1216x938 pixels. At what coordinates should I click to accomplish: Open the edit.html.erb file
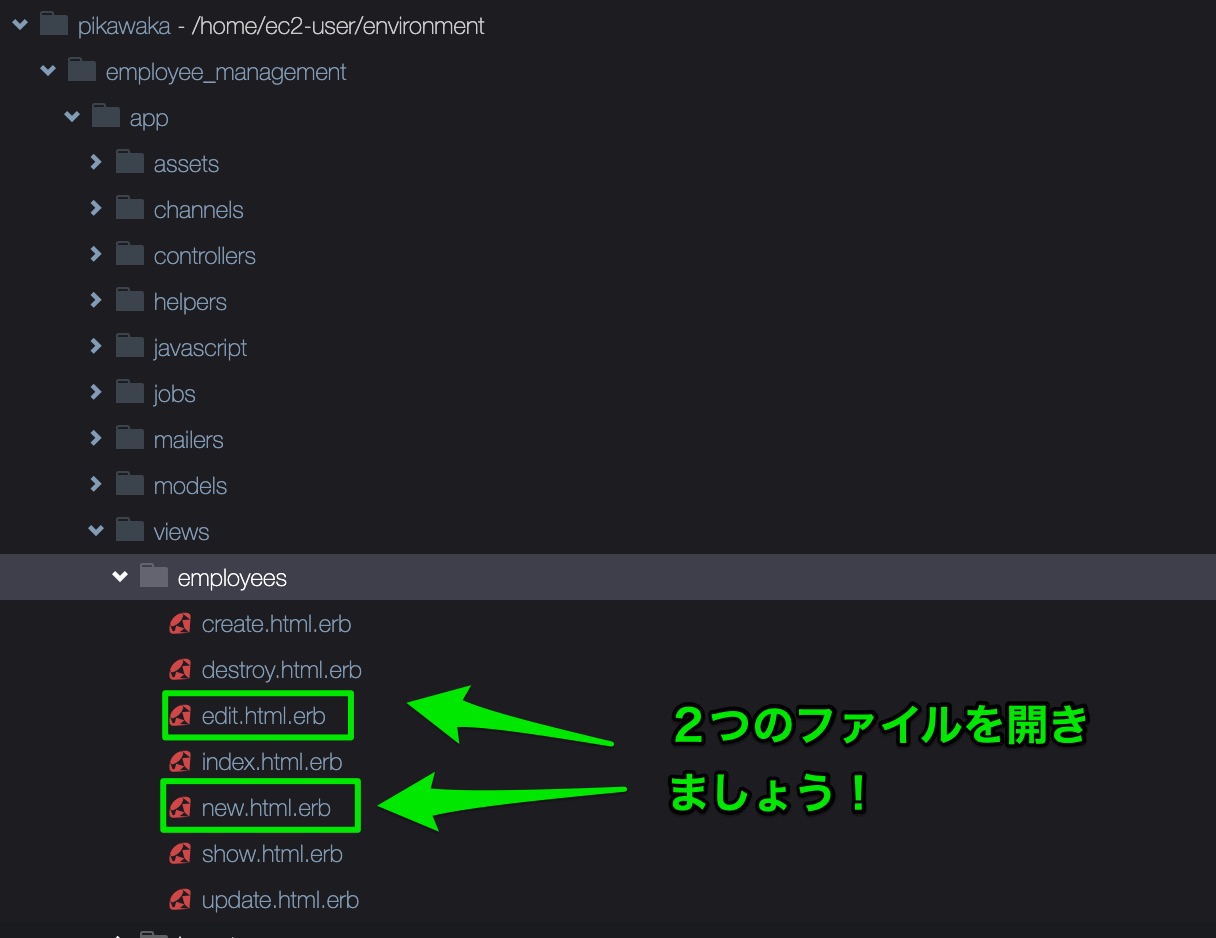coord(263,716)
